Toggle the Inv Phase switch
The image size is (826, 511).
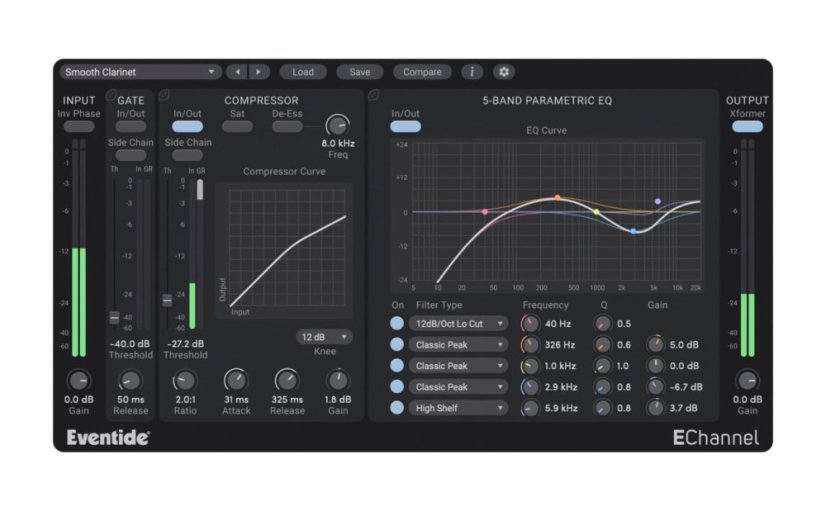pos(78,126)
